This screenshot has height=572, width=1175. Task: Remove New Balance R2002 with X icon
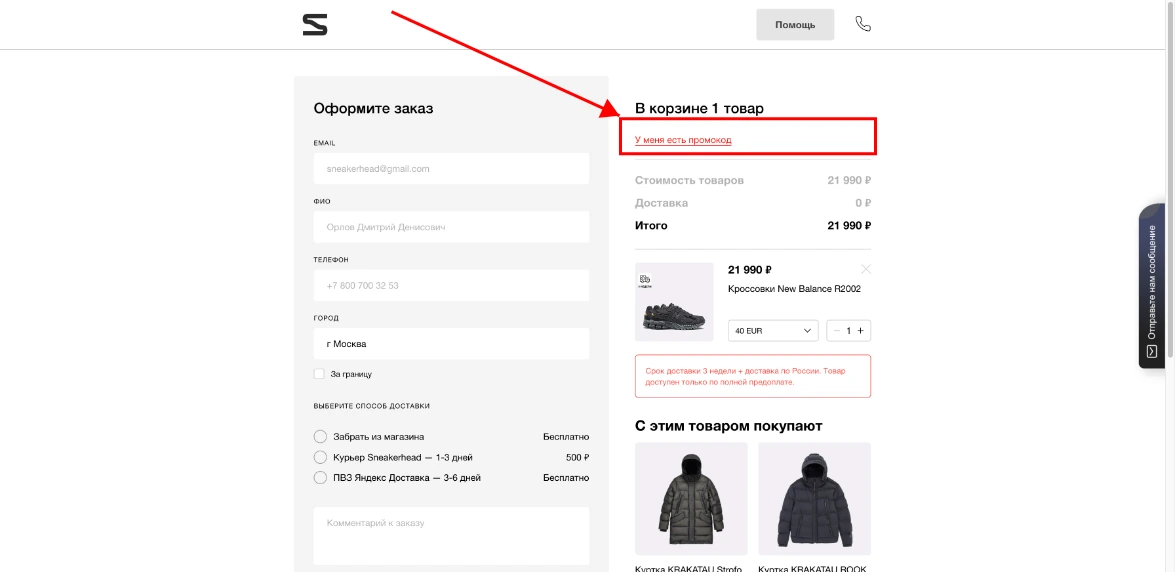[x=866, y=269]
